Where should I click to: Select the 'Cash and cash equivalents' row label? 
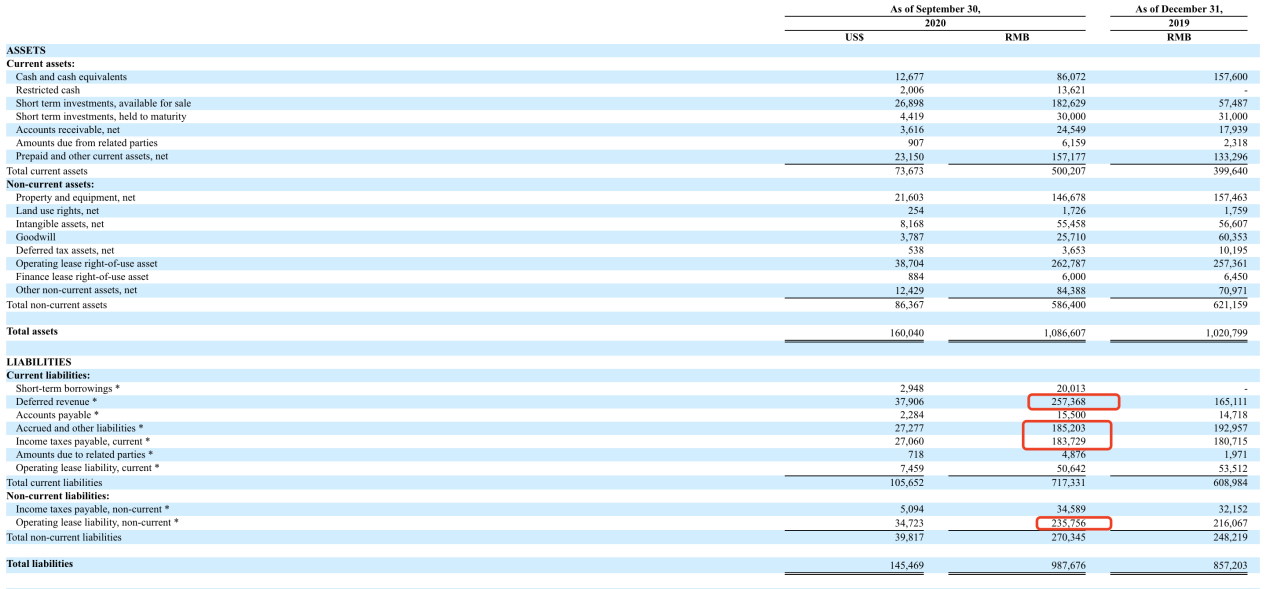tap(71, 77)
